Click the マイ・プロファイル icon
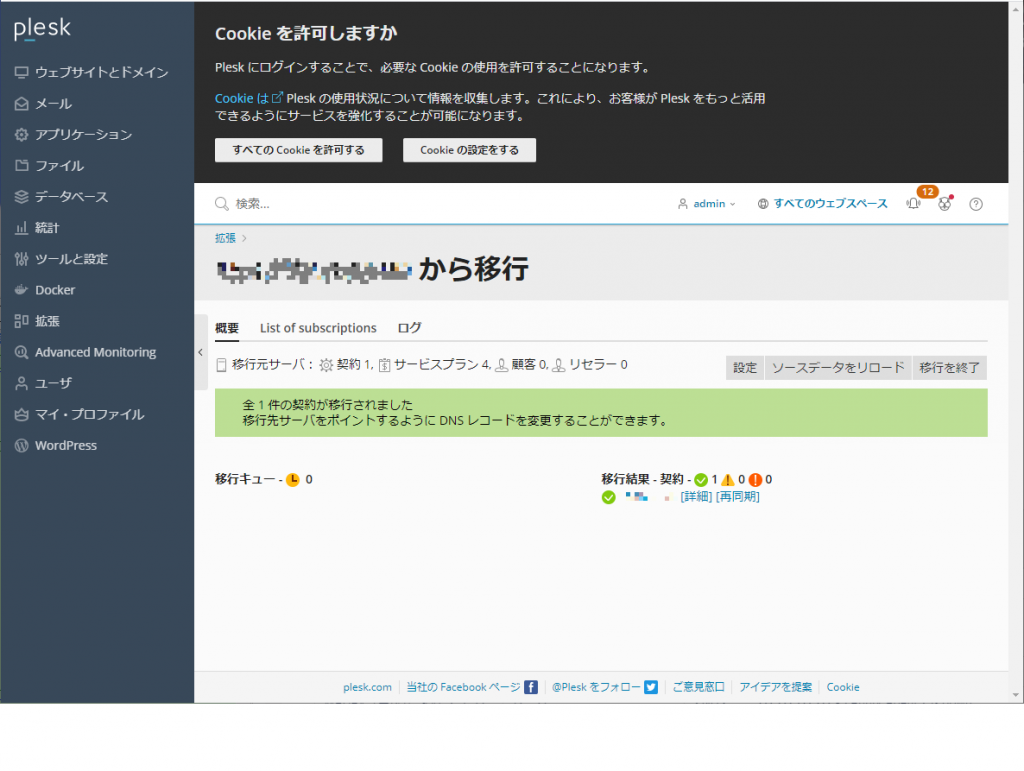 (22, 415)
